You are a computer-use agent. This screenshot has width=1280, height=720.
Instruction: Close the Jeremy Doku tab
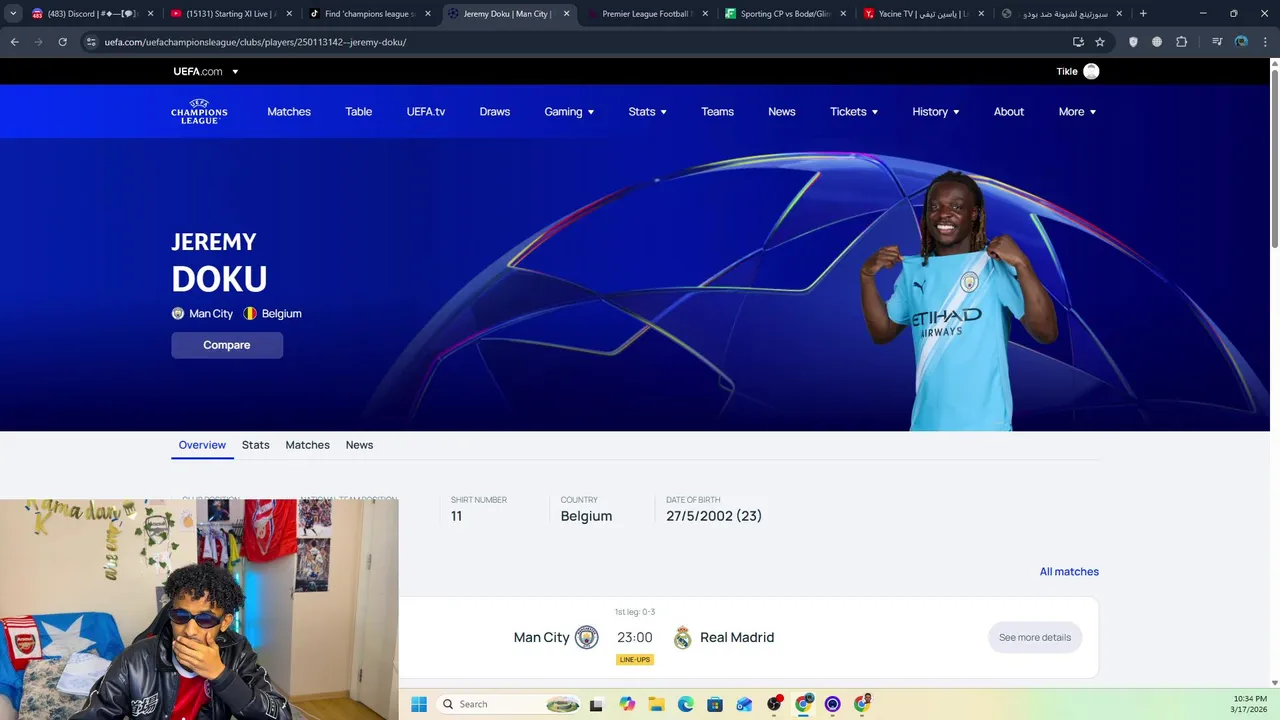coord(566,14)
